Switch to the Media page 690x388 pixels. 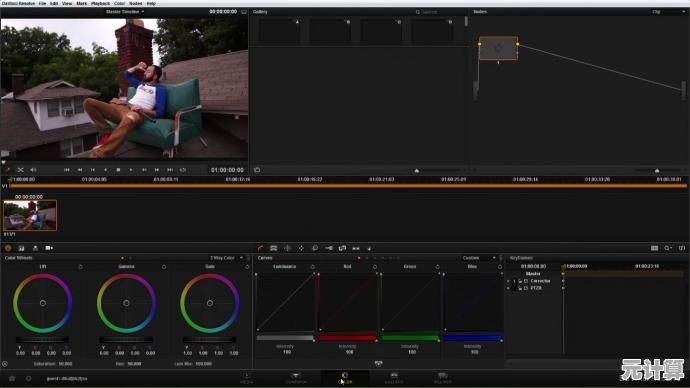[246, 378]
